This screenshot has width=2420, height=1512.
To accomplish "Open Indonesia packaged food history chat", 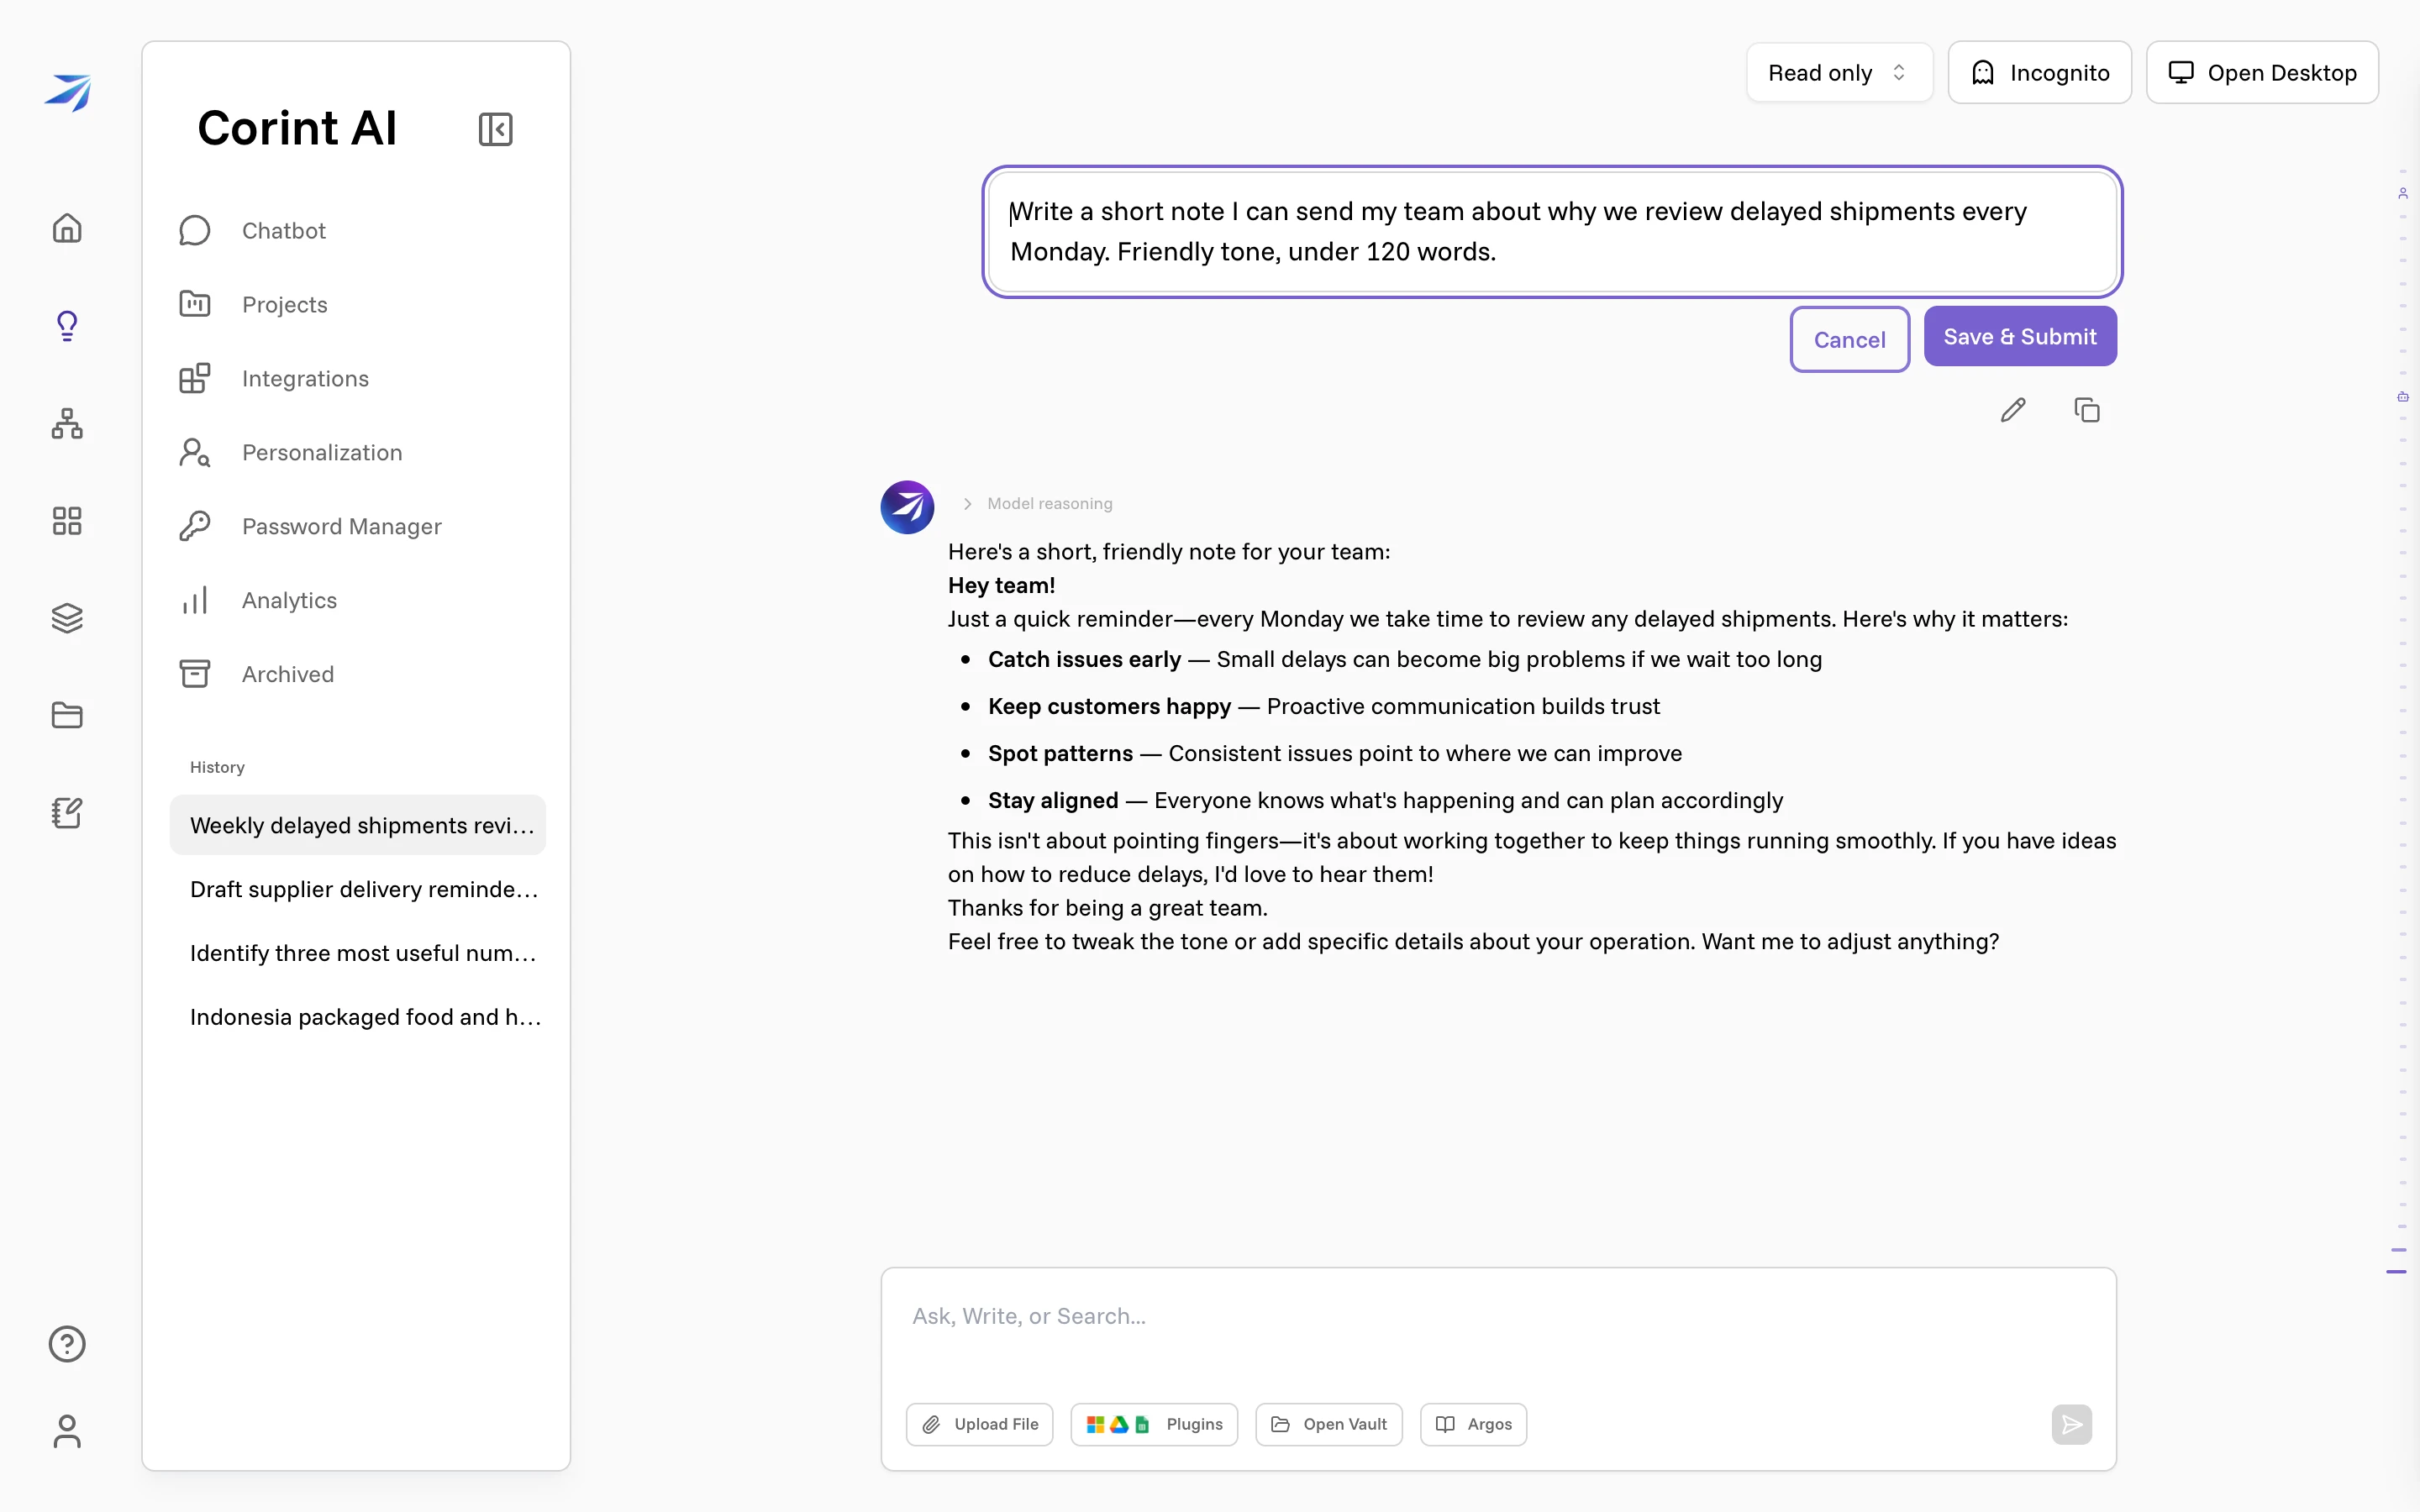I will [x=358, y=1017].
